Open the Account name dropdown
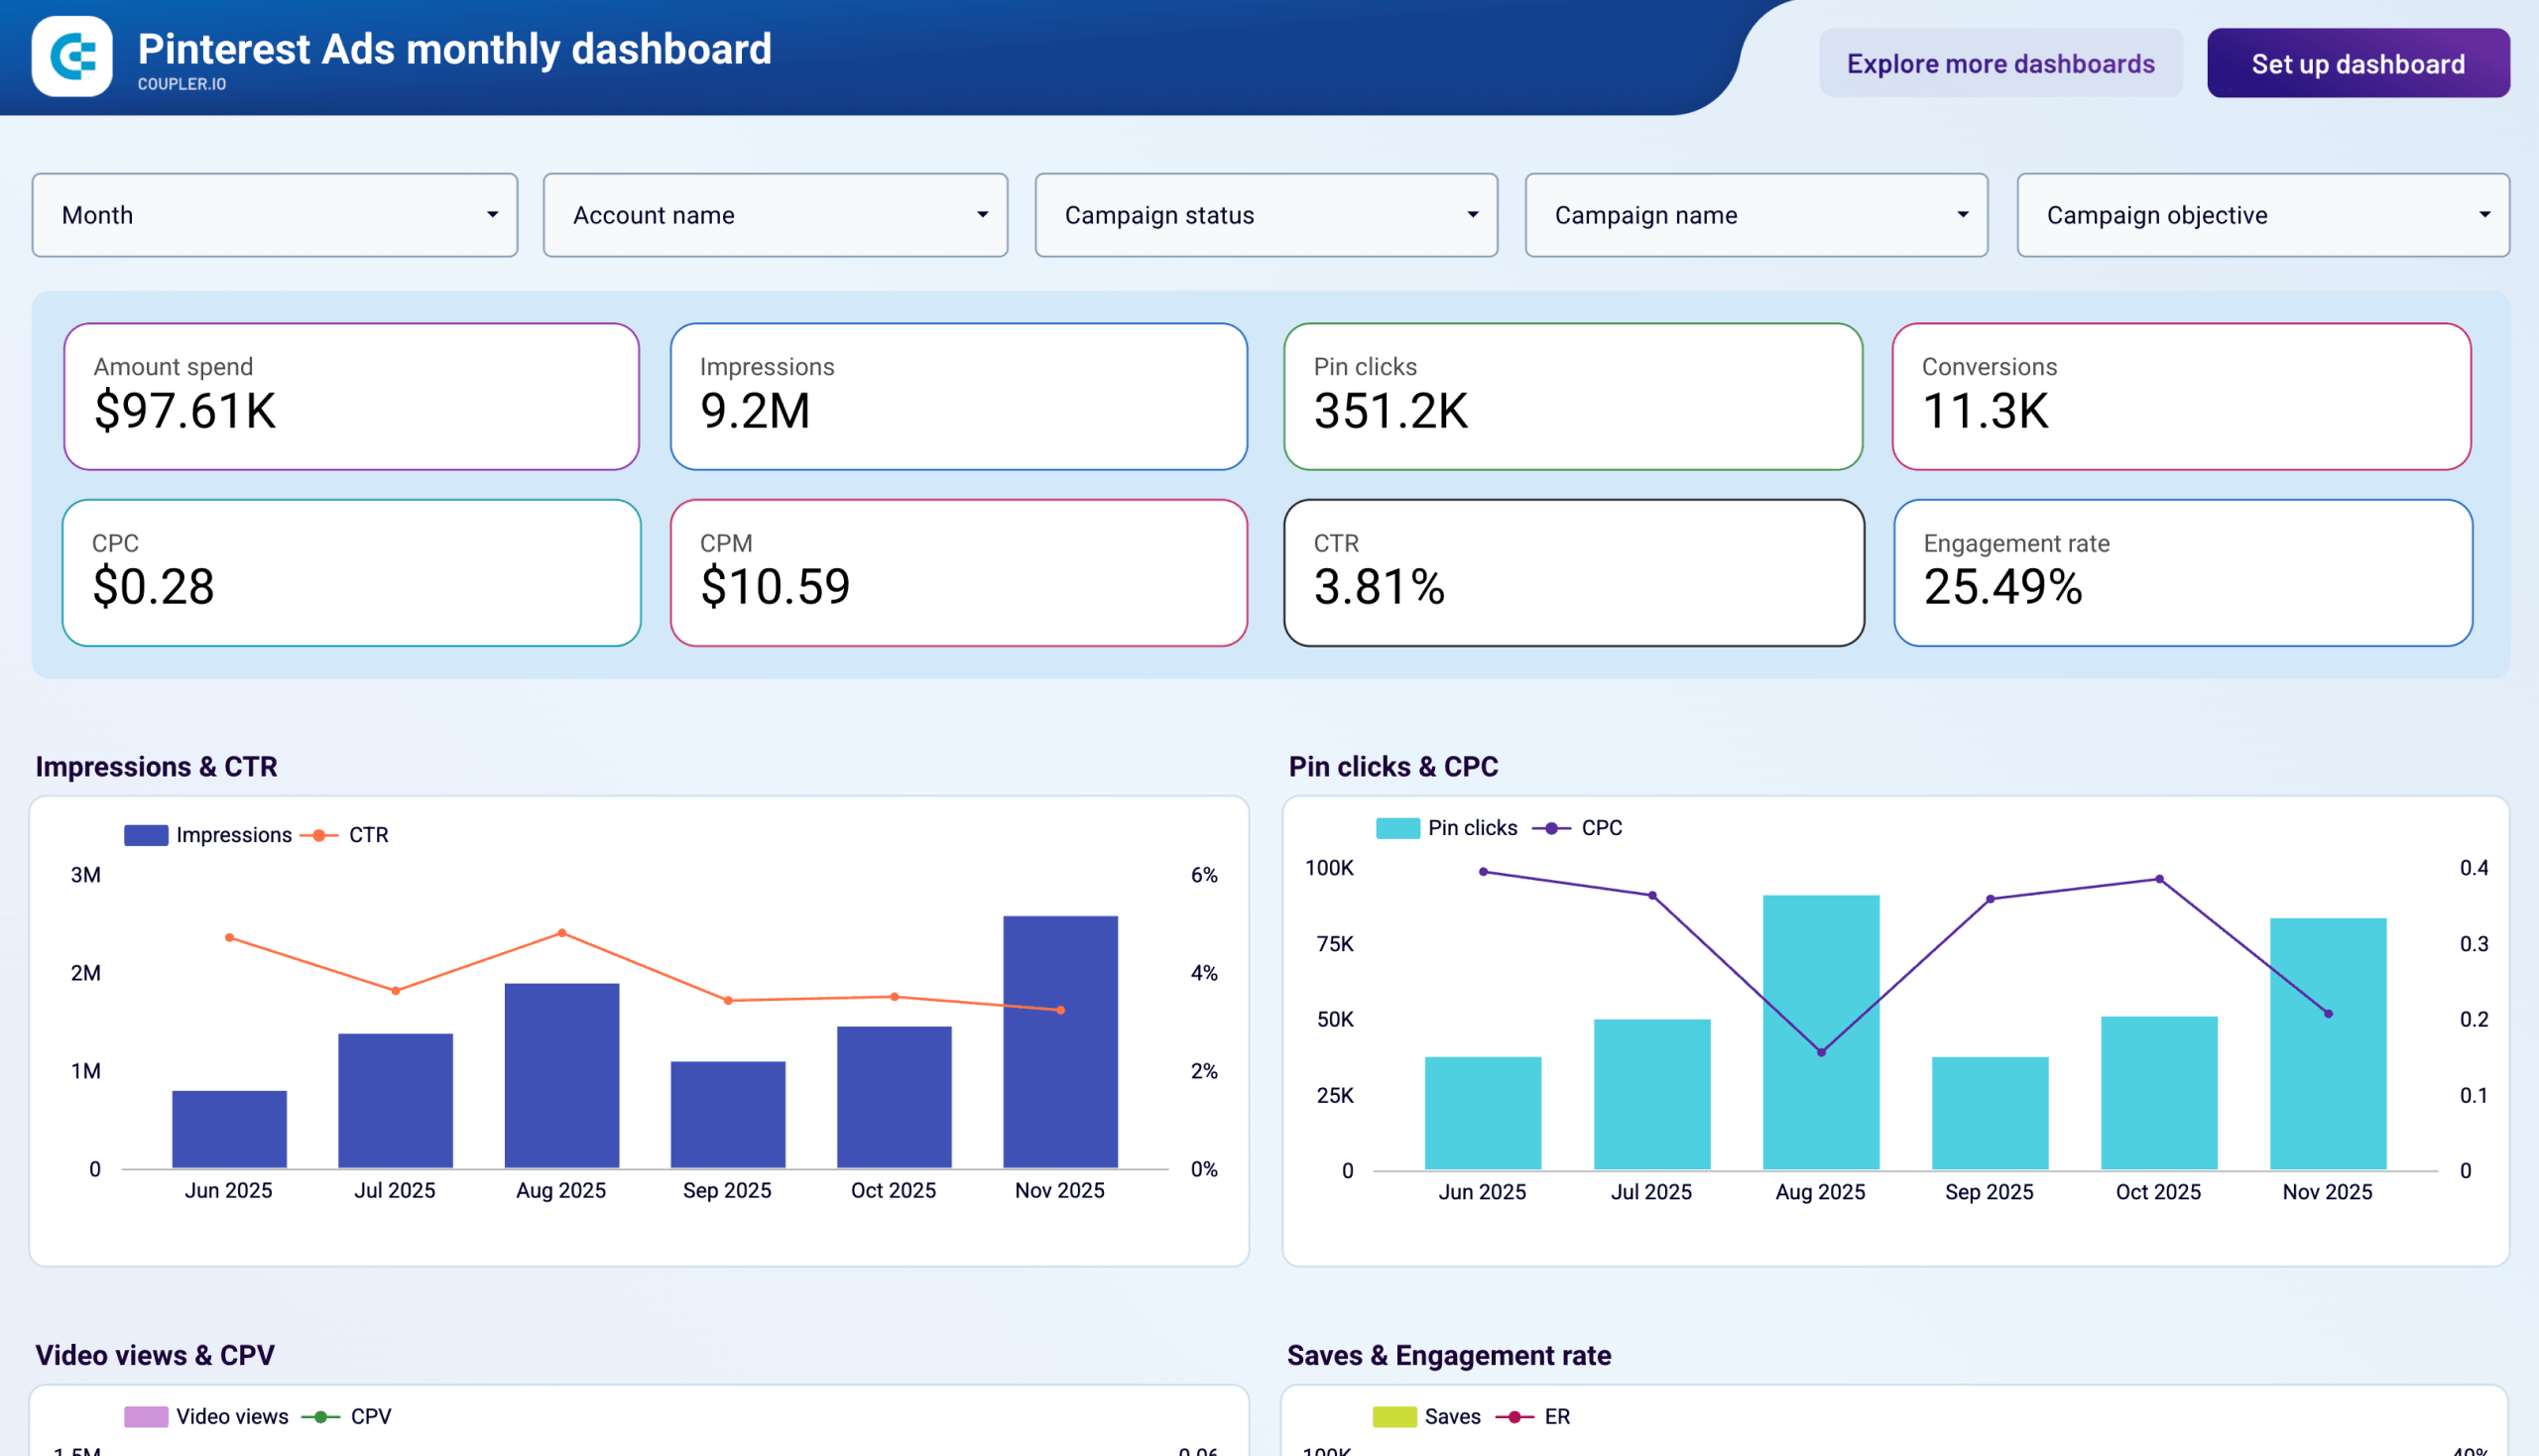Viewport: 2539px width, 1456px height. [775, 215]
